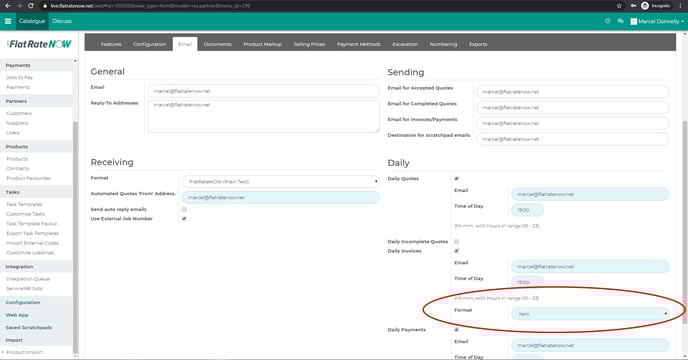Open the hamburger apps menu
The height and width of the screenshot is (360, 688).
(8, 21)
